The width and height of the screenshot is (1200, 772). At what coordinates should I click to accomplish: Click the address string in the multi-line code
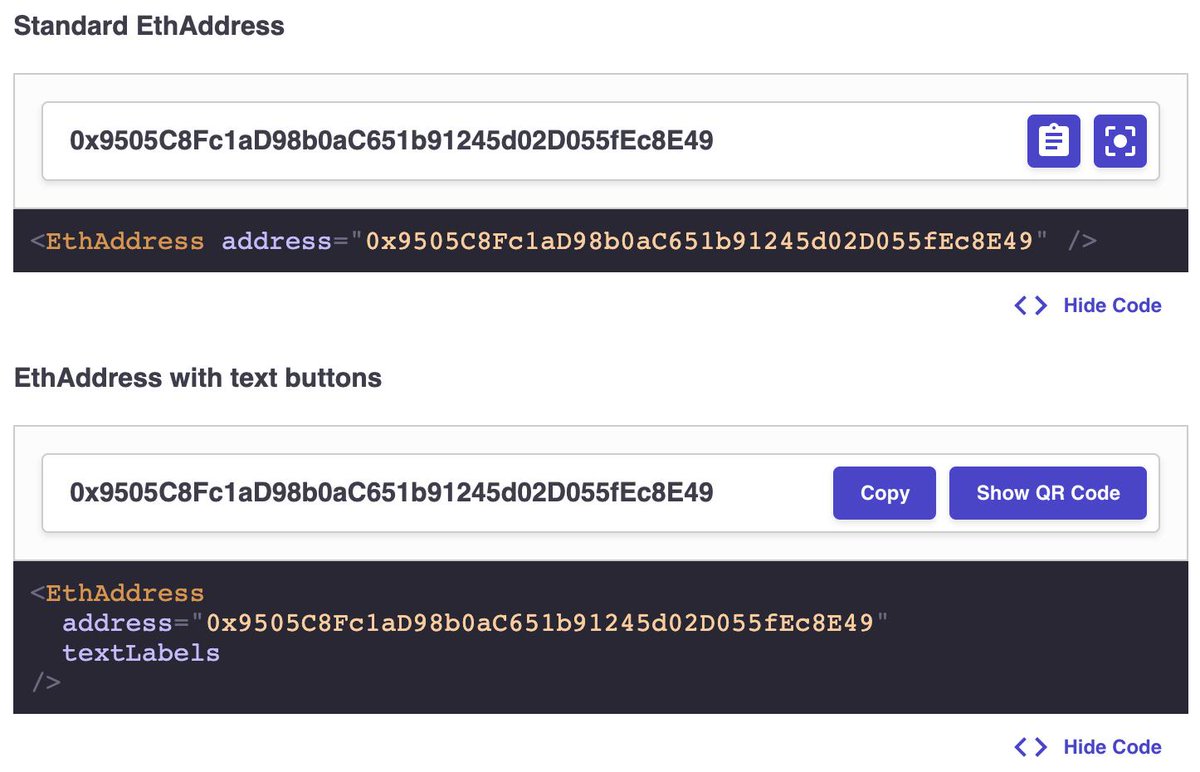[540, 623]
